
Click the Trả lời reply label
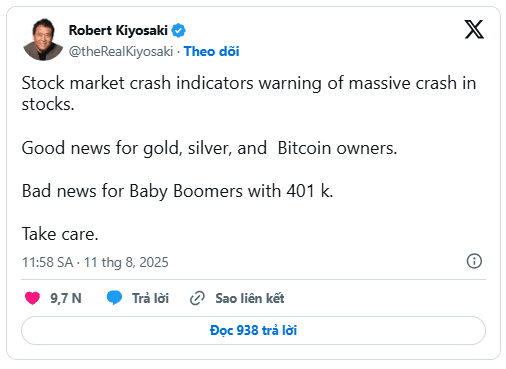(150, 298)
